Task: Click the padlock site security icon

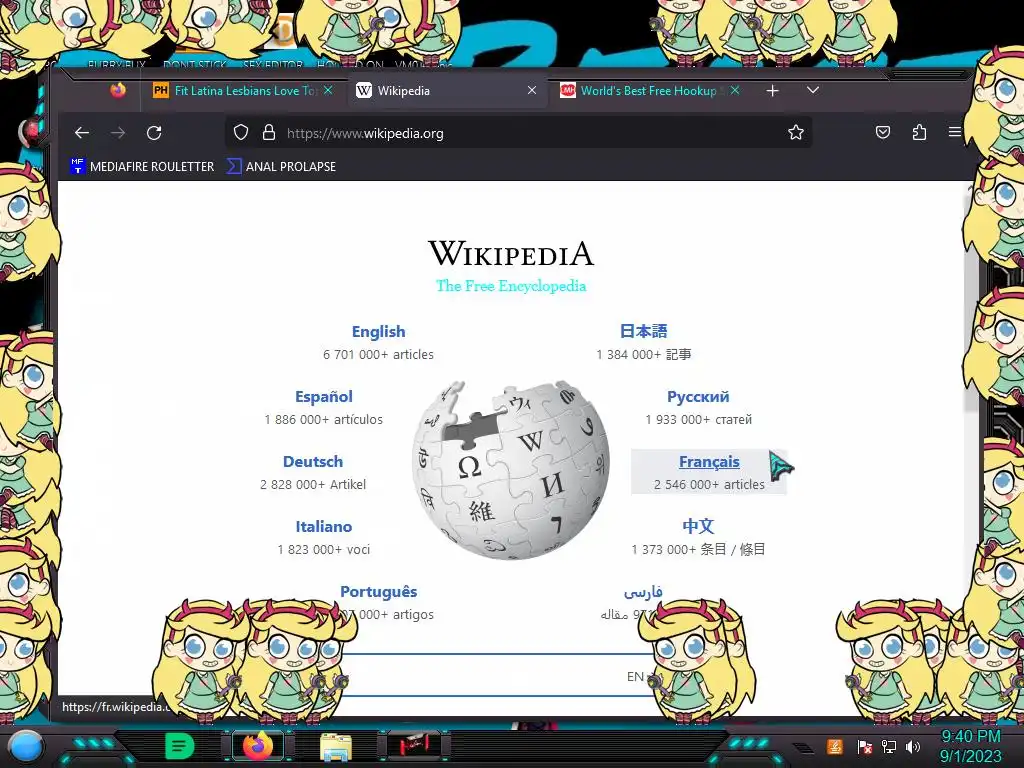Action: pos(268,133)
